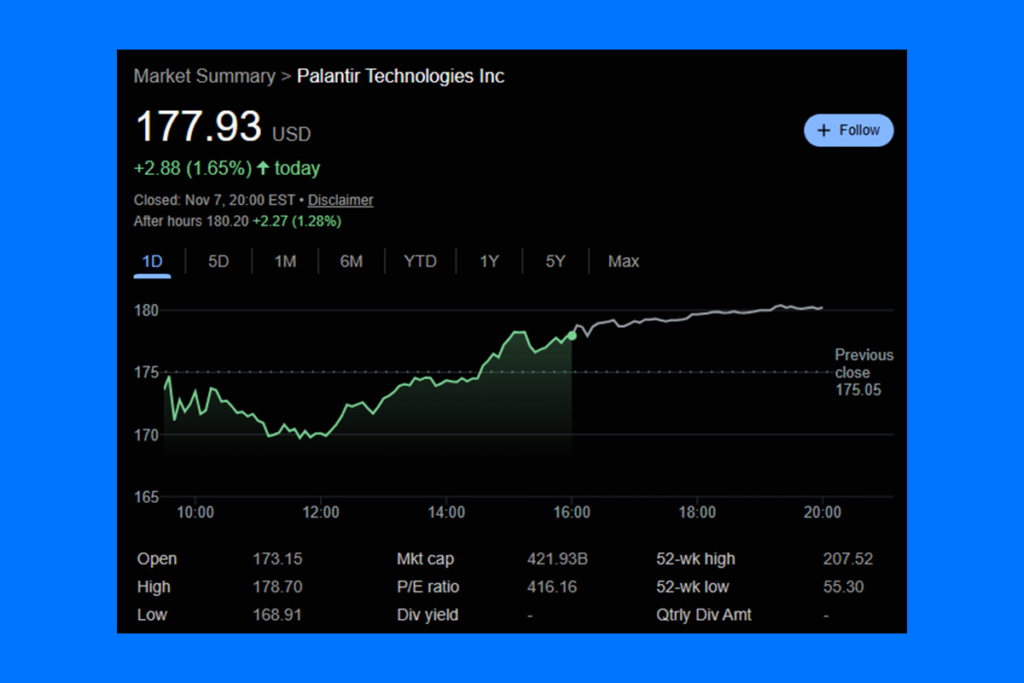Open the Disclaimer link
1024x683 pixels.
click(x=340, y=200)
